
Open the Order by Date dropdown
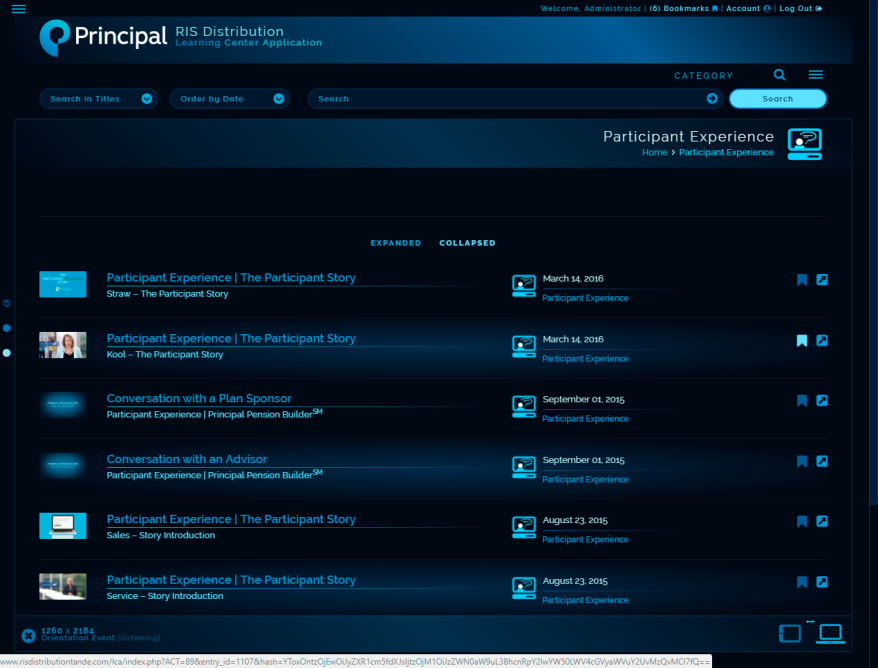click(x=230, y=99)
